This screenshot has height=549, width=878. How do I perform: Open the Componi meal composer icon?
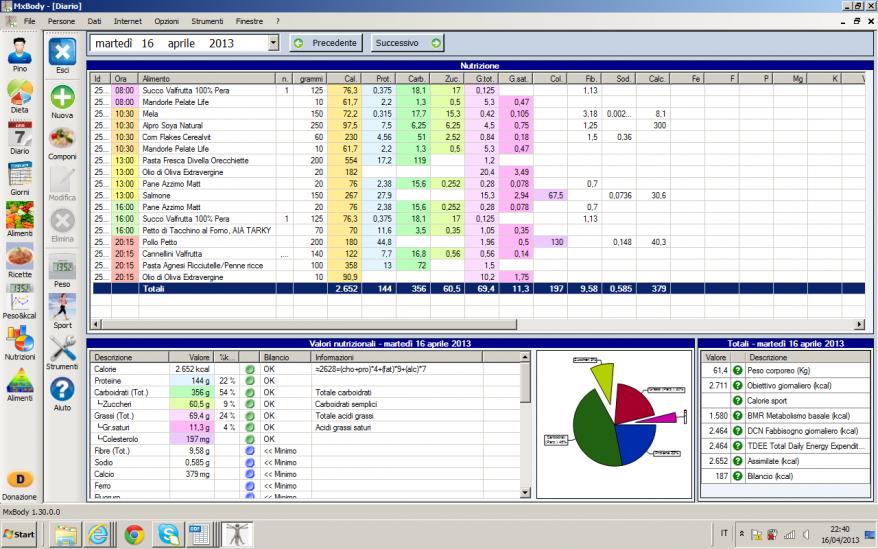click(62, 141)
